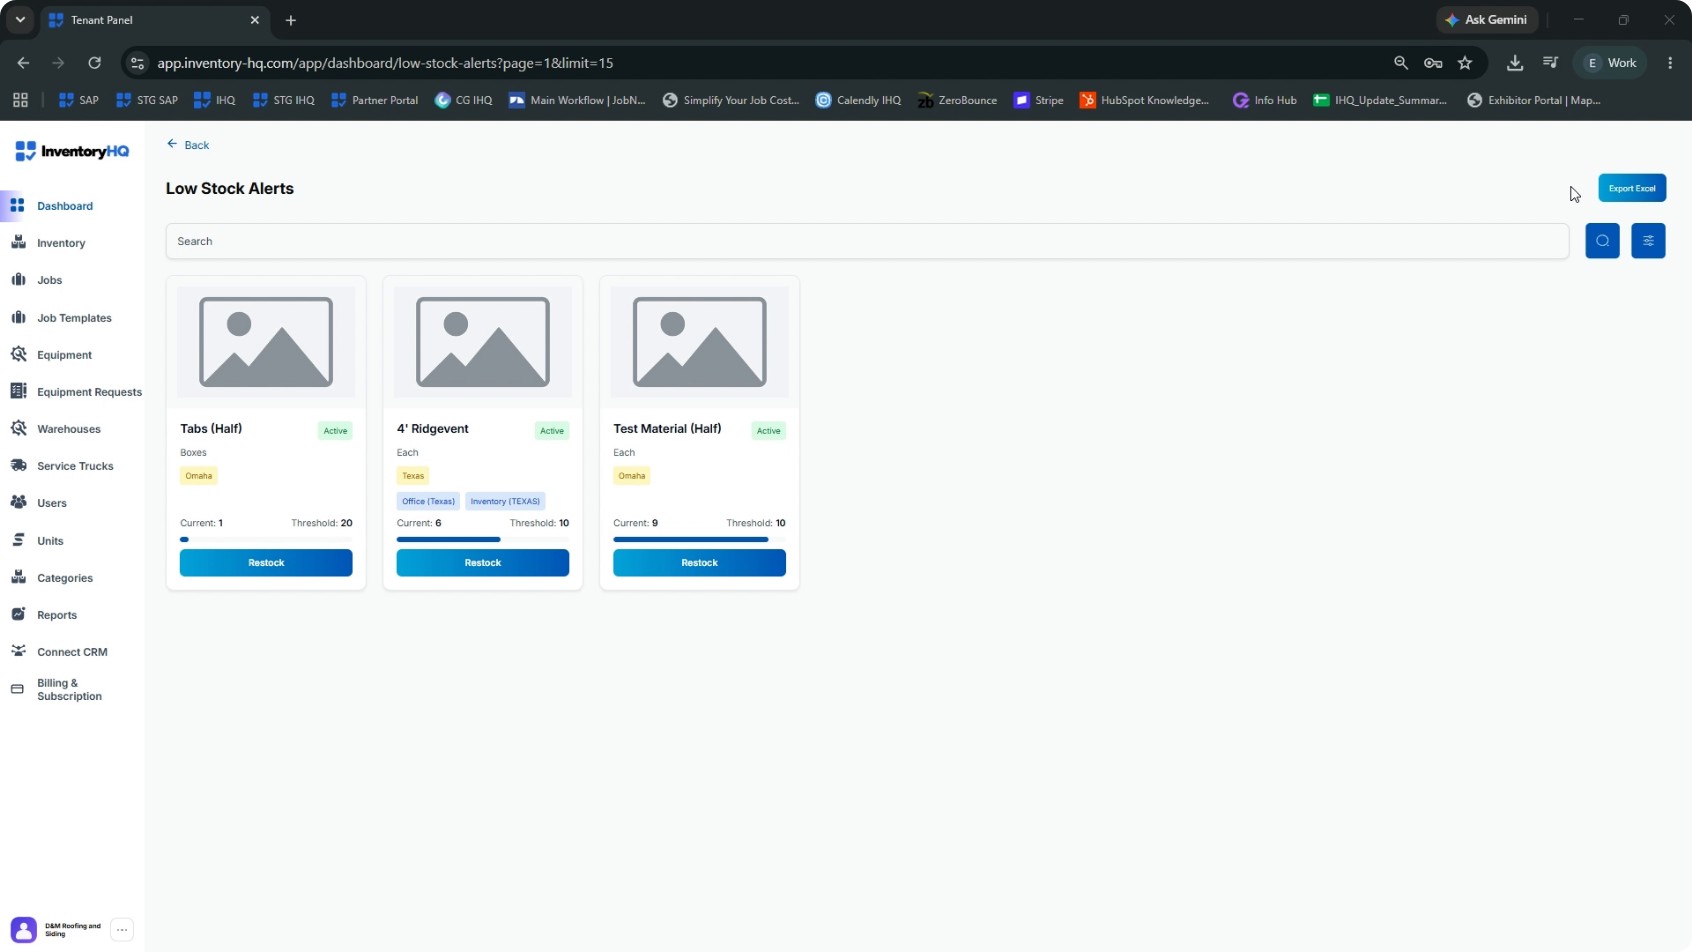Open the Chrome downloads icon
This screenshot has width=1692, height=952.
(1515, 63)
